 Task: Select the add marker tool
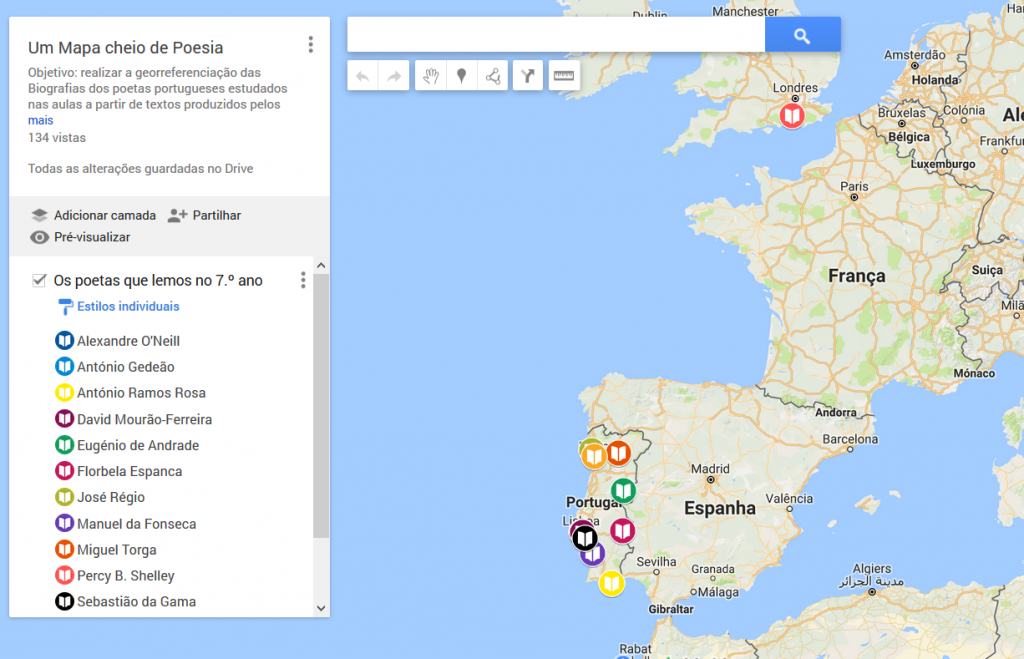(461, 76)
